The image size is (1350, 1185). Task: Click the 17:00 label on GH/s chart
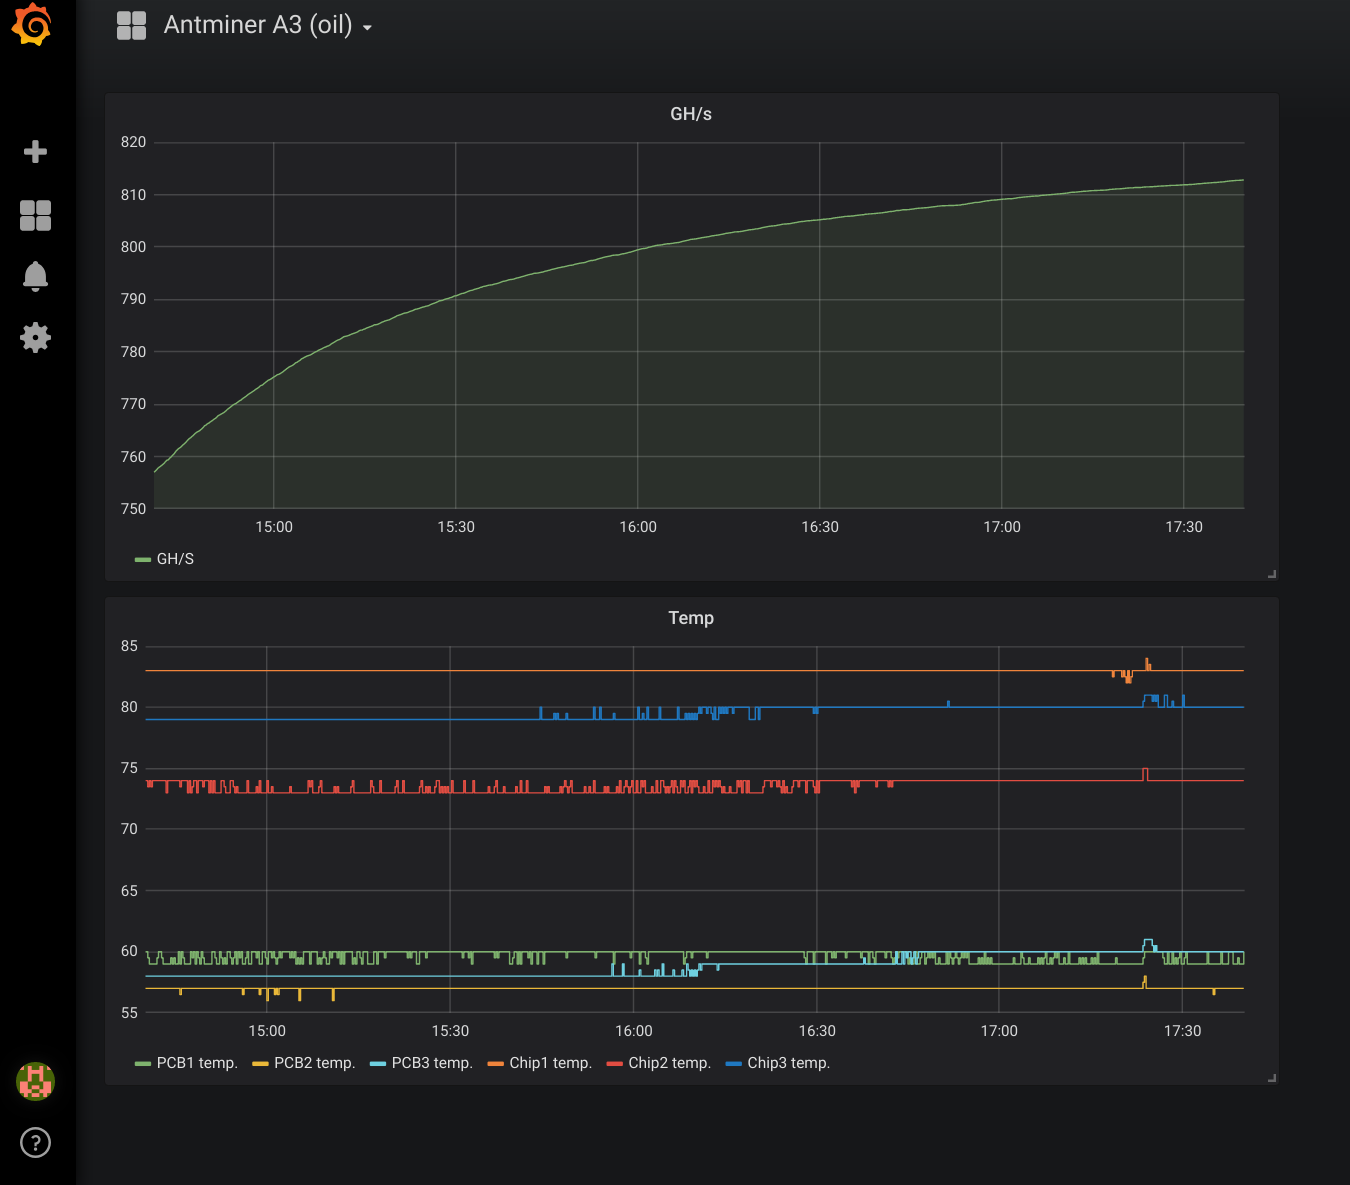point(1002,527)
